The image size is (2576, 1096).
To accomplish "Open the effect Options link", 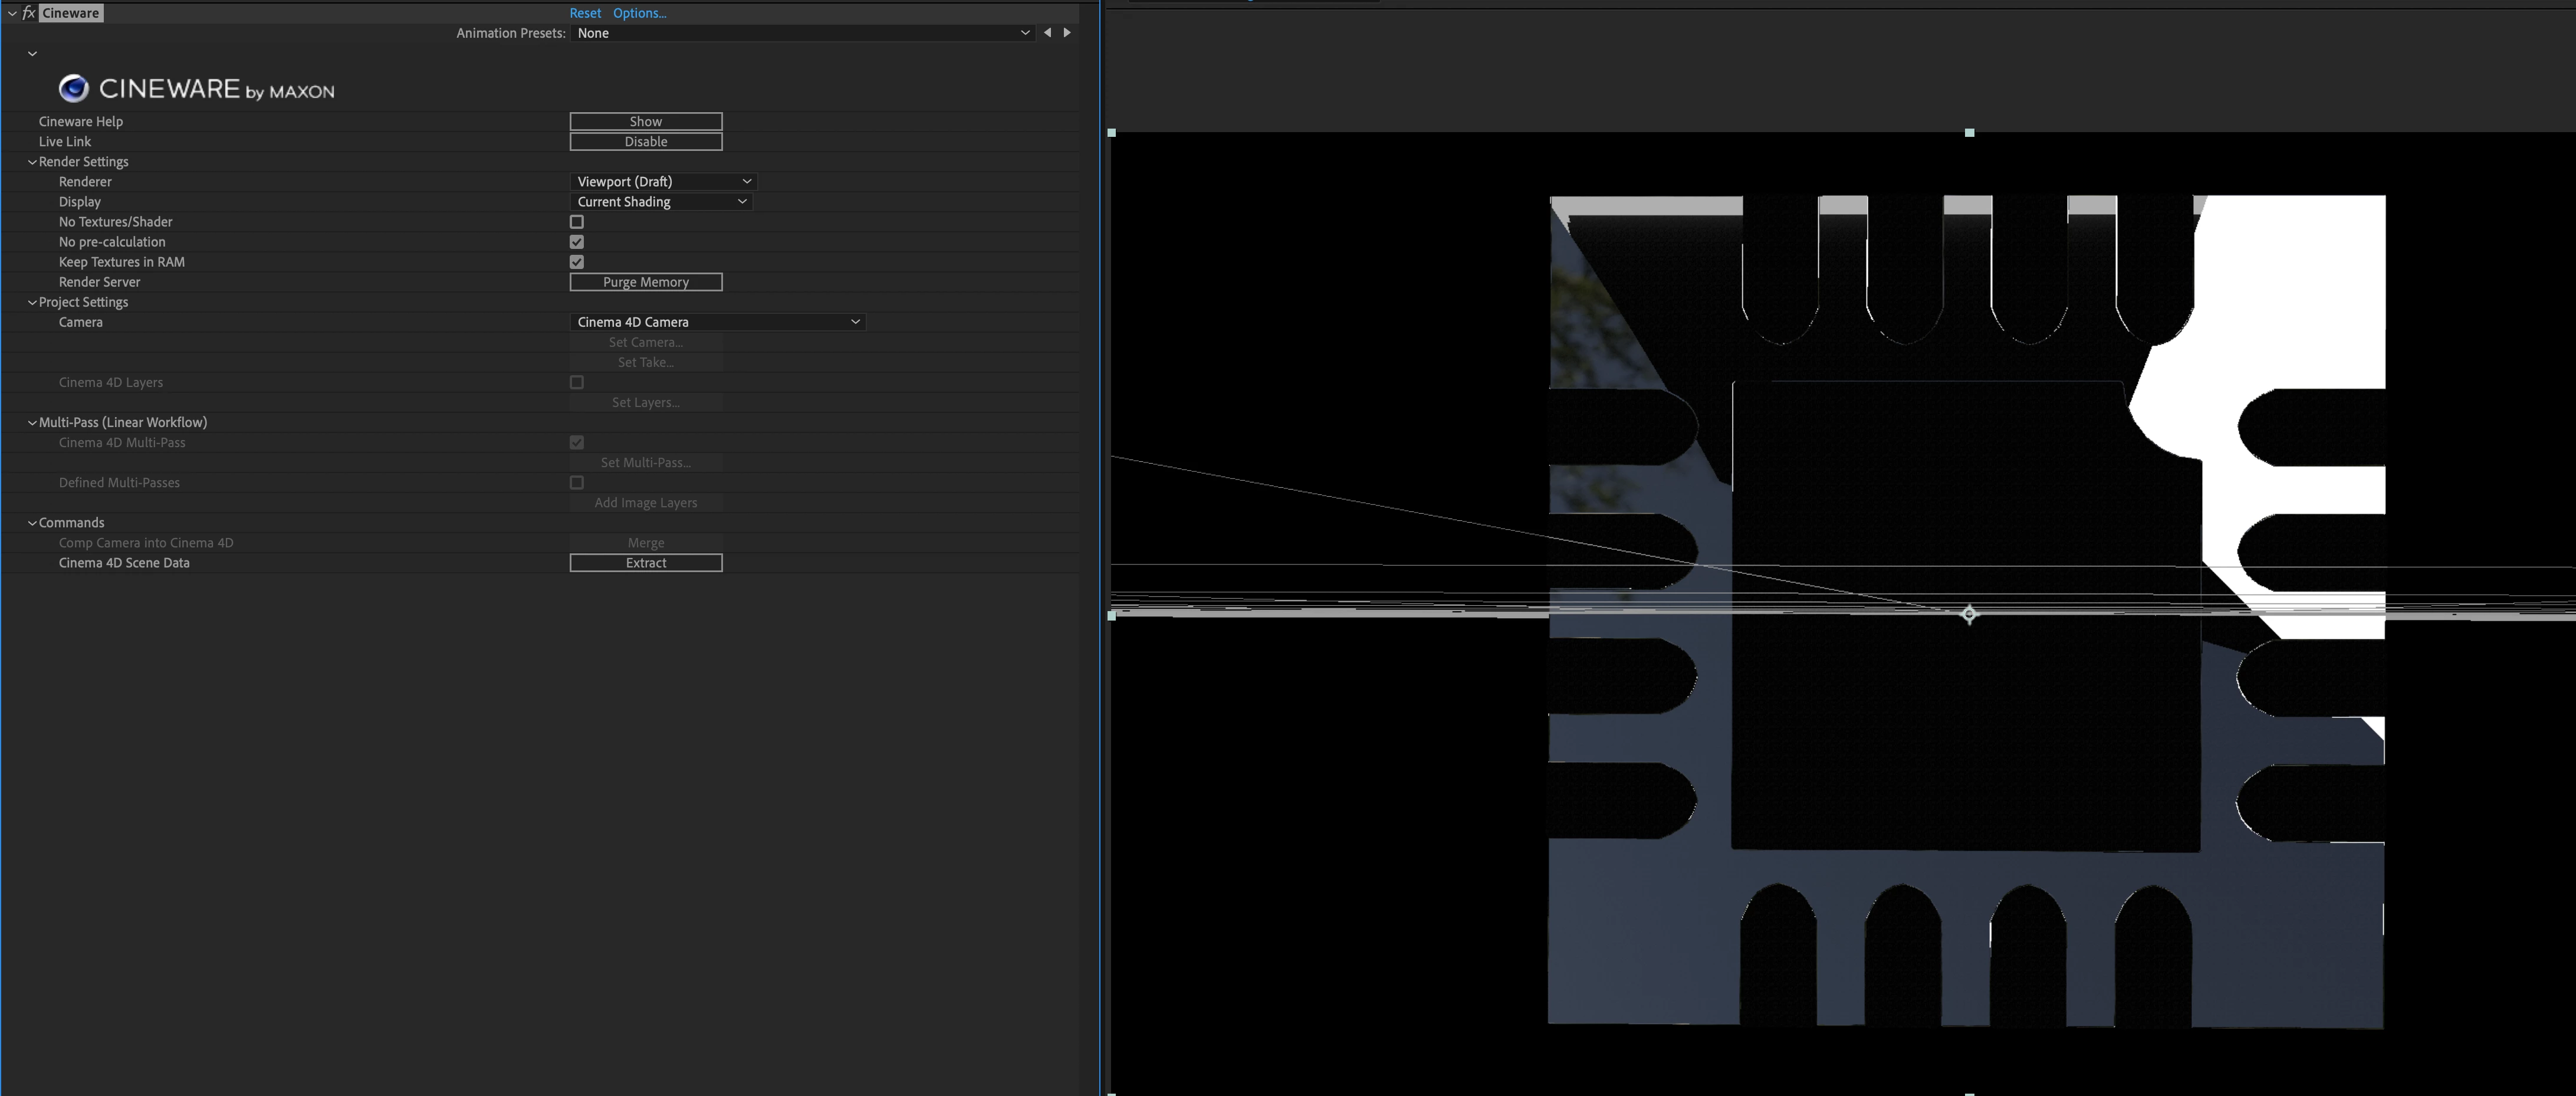I will tap(639, 13).
